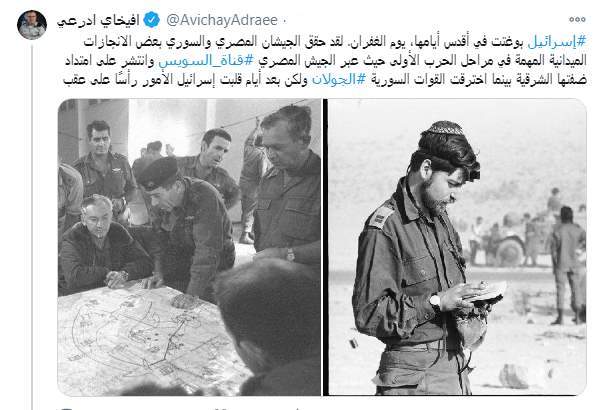
Task: Open the tweet's three-dot more options menu
Action: pos(577,19)
